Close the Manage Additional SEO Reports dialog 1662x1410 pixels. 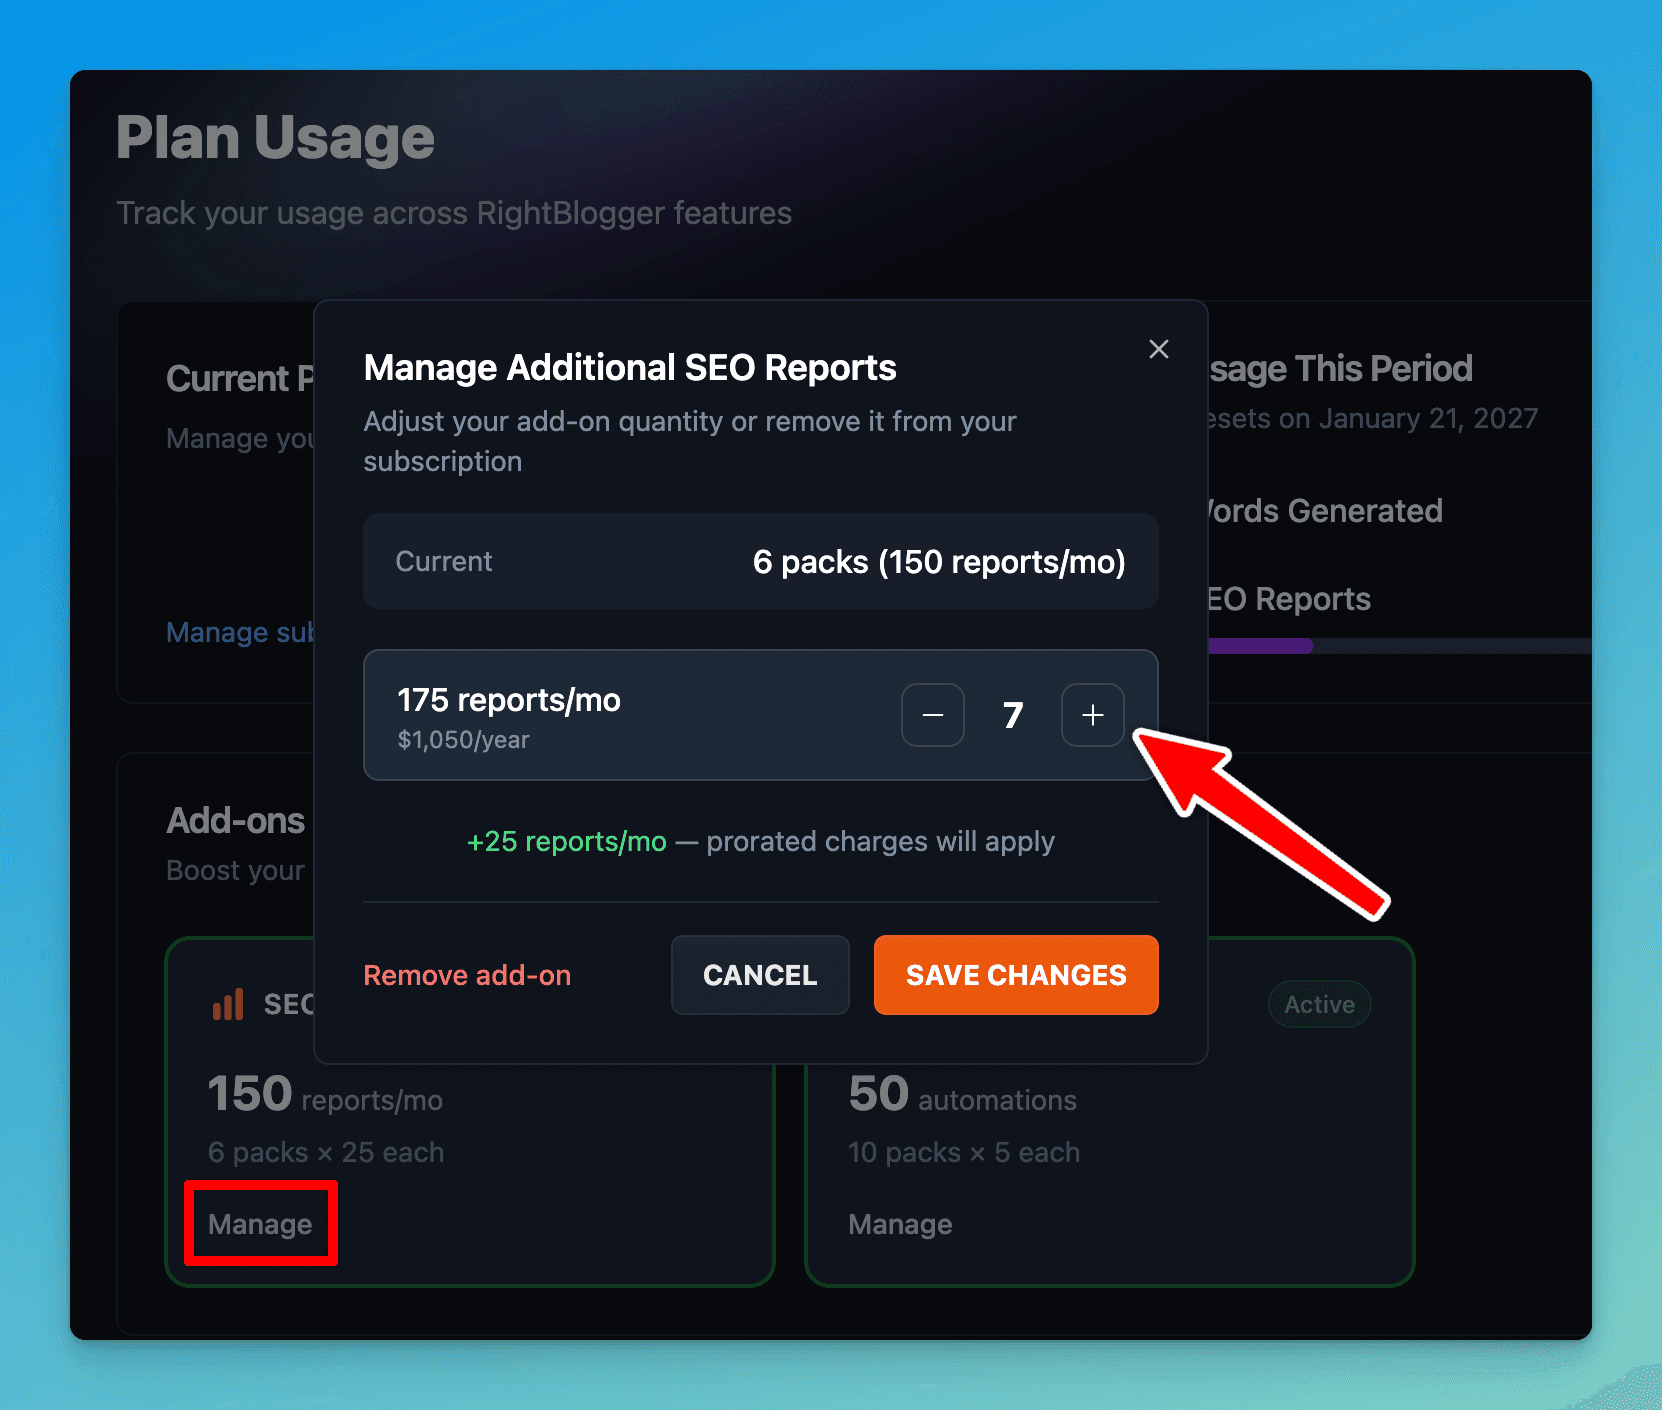(1158, 349)
